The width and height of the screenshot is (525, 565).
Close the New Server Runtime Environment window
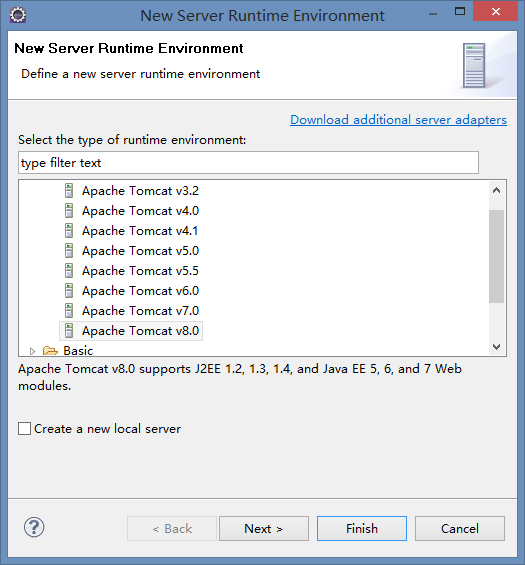(495, 12)
